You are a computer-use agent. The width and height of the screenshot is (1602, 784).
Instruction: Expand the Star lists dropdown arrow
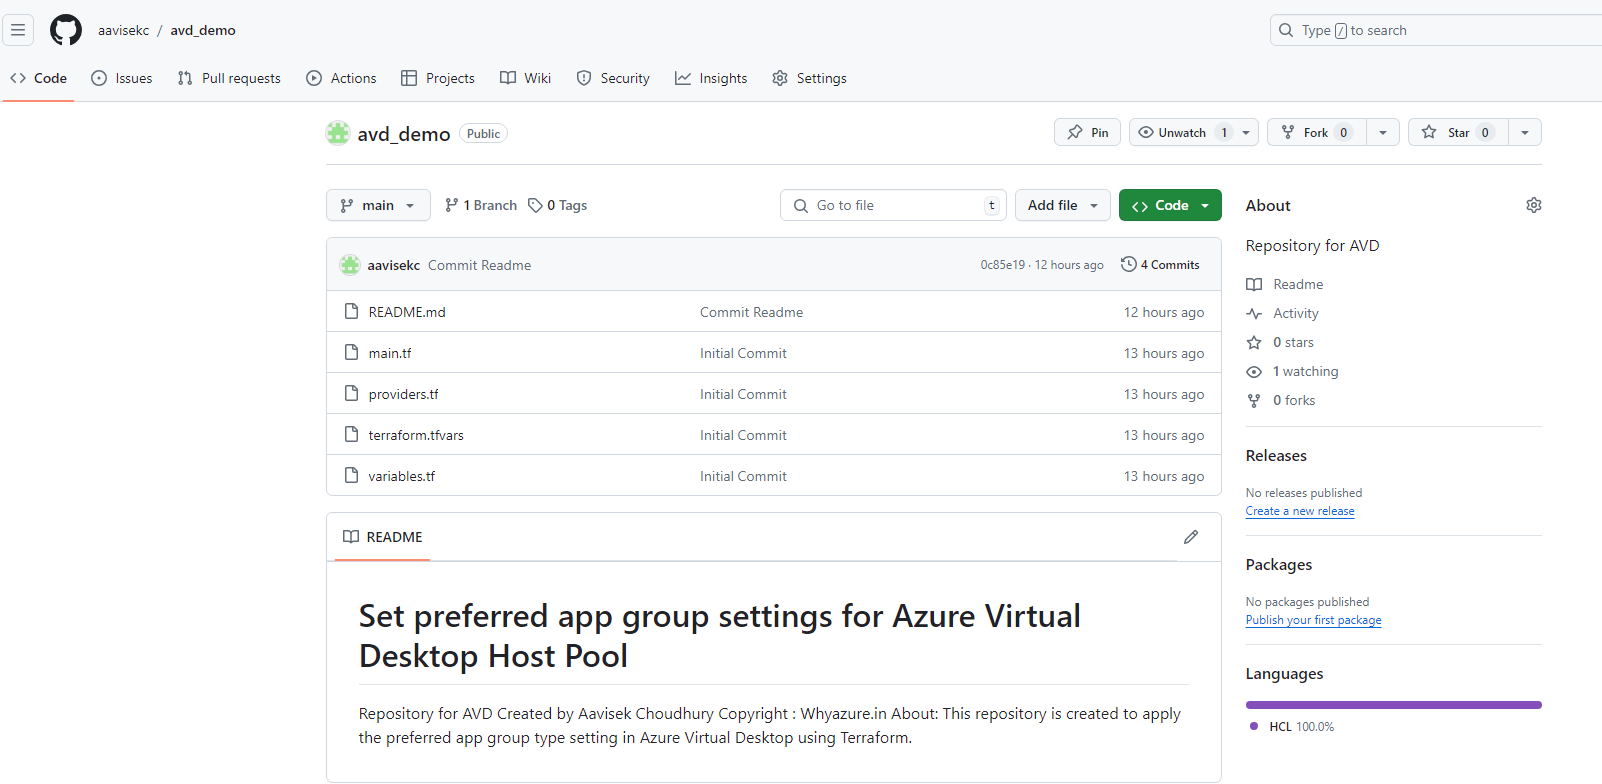(1525, 132)
